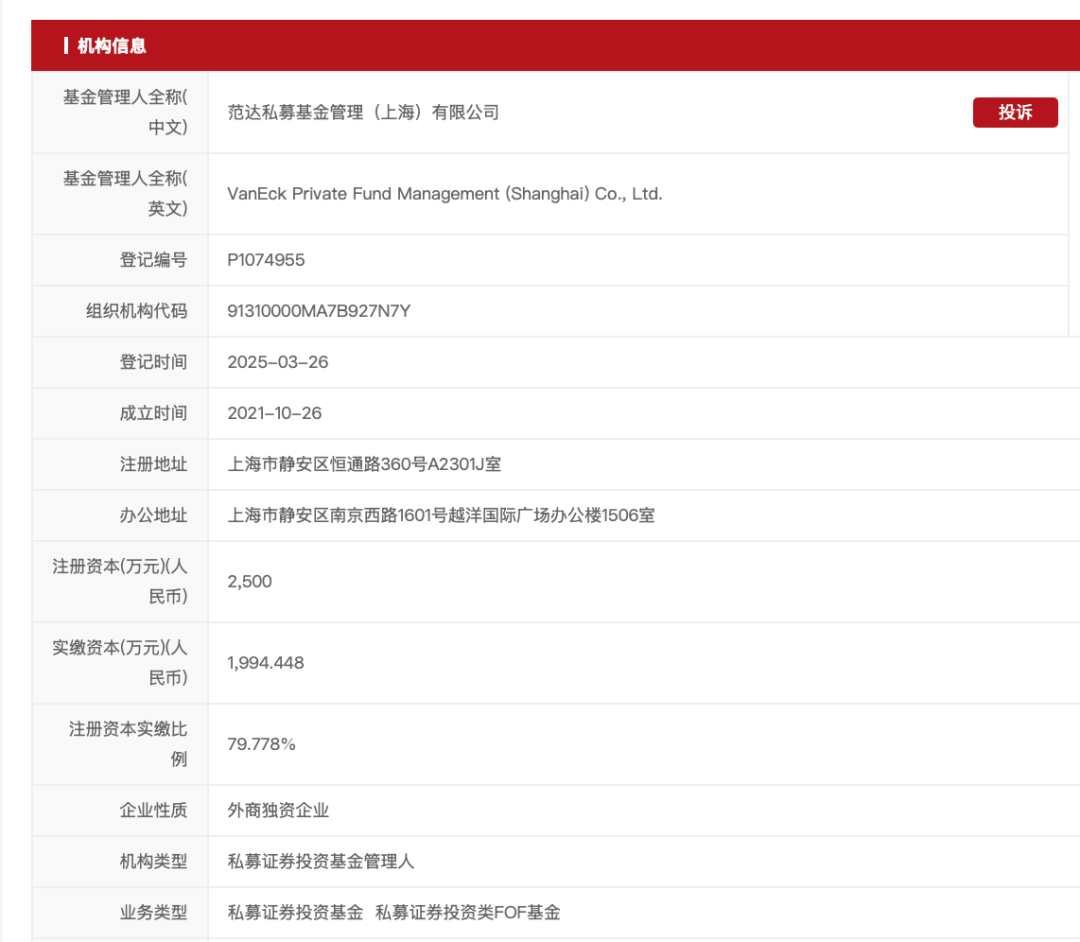Click the institution type 私募证券投资基金管理人

coord(321,861)
